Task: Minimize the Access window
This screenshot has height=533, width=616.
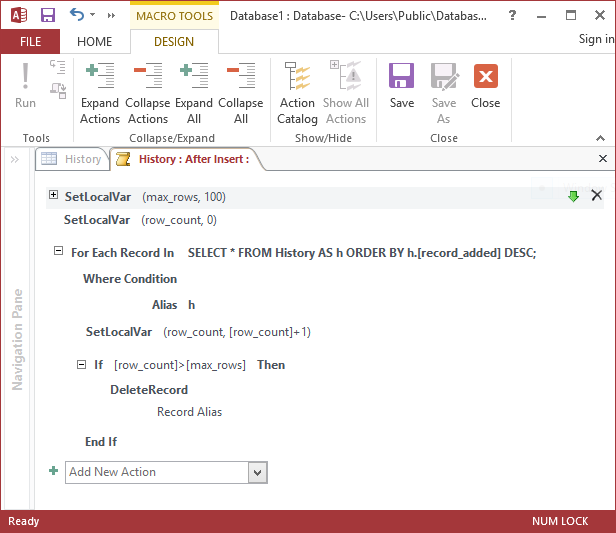Action: coord(541,16)
